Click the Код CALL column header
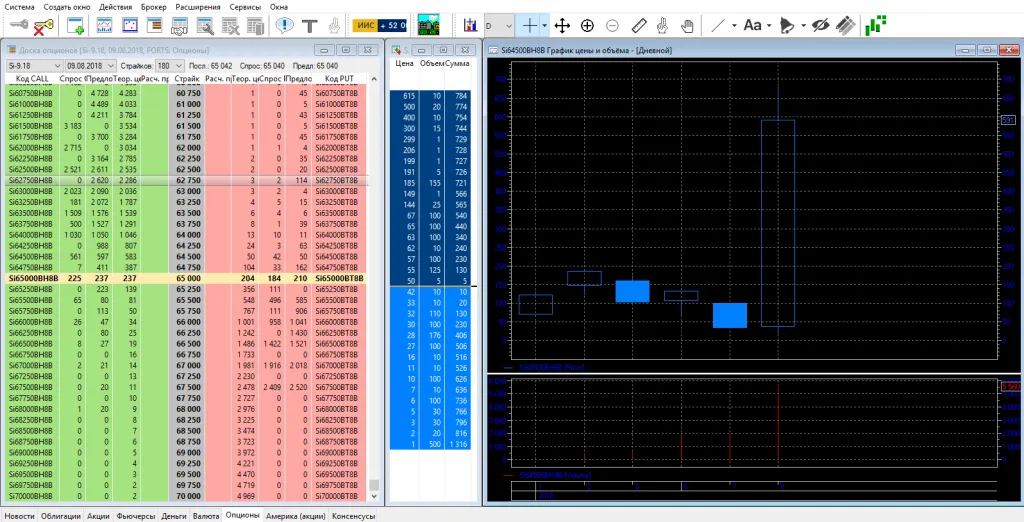This screenshot has width=1024, height=522. coord(30,77)
